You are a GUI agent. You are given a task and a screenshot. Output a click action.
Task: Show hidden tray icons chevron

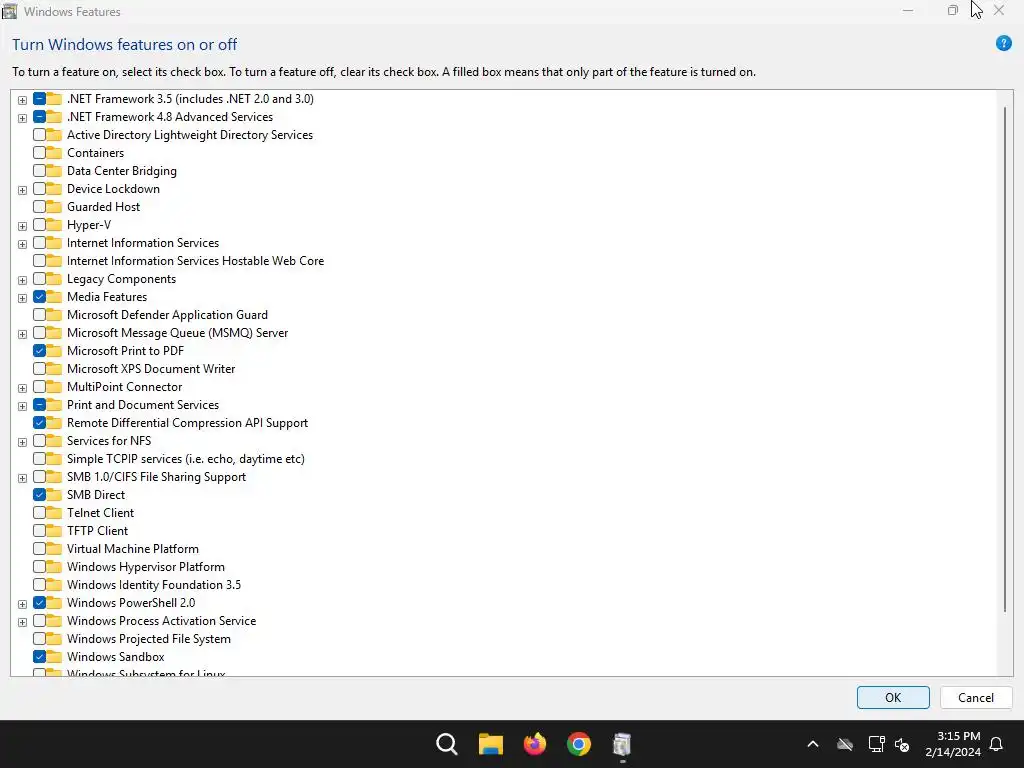pyautogui.click(x=812, y=744)
